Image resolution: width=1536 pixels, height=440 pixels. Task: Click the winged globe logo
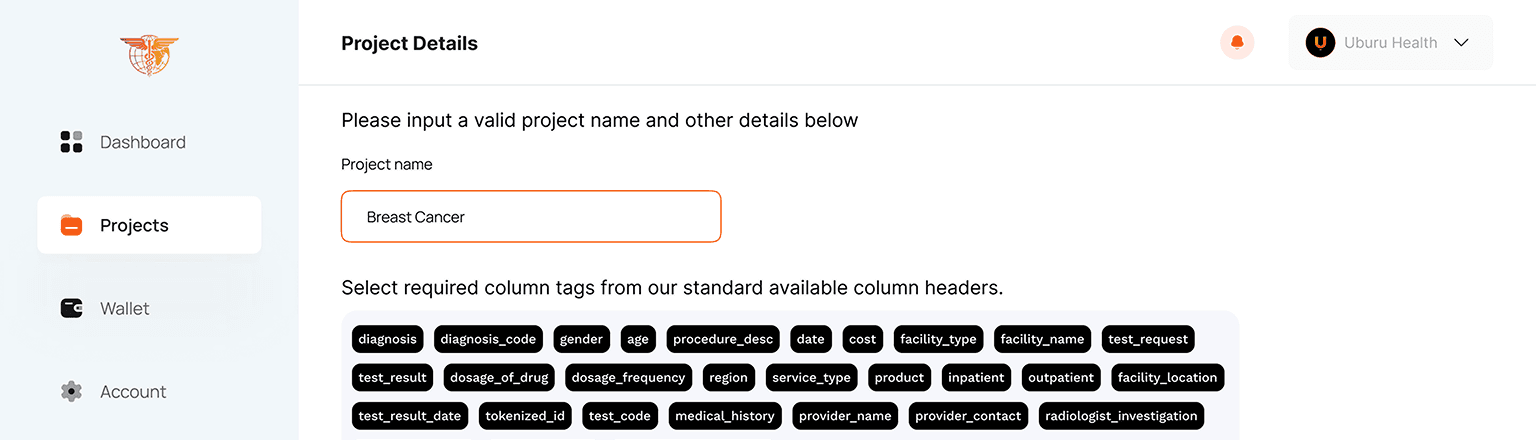pos(149,54)
